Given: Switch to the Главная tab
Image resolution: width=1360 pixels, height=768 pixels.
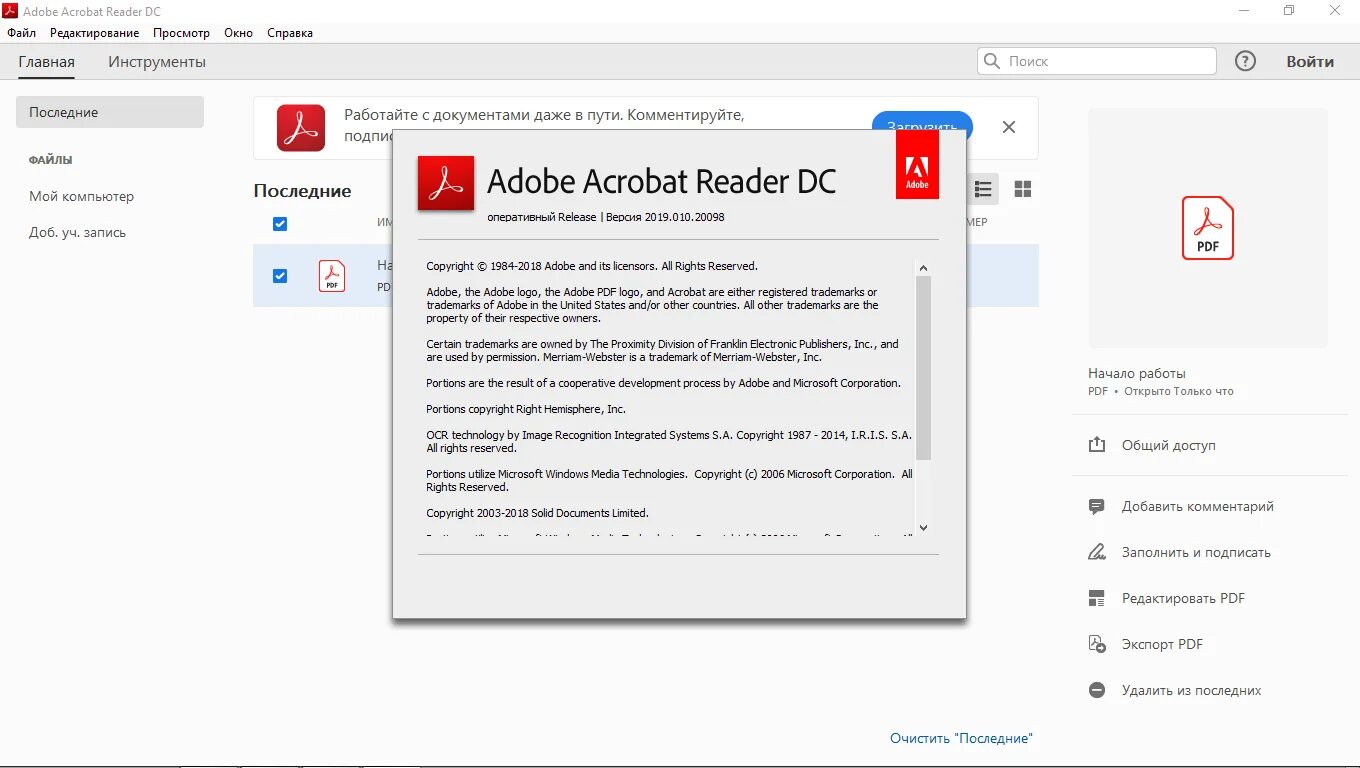Looking at the screenshot, I should click(46, 62).
